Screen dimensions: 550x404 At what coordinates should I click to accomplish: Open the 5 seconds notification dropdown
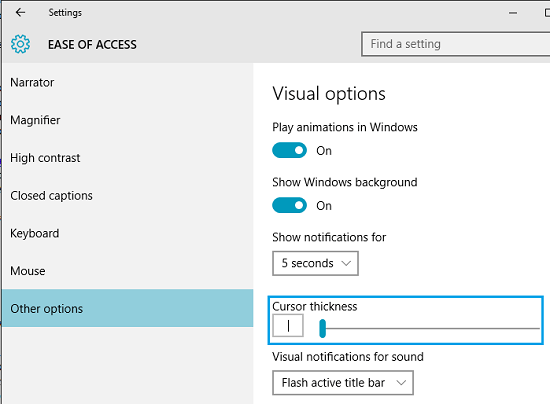point(315,263)
